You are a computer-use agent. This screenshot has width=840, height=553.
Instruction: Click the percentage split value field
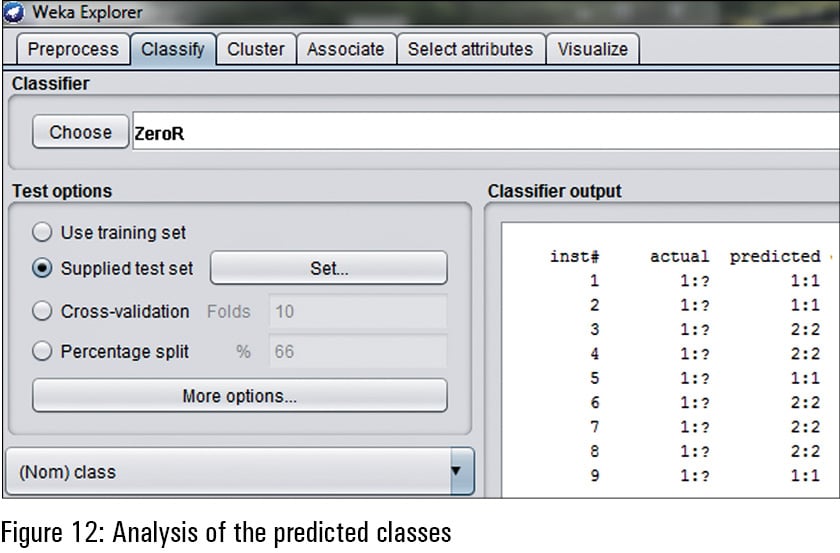[x=357, y=351]
